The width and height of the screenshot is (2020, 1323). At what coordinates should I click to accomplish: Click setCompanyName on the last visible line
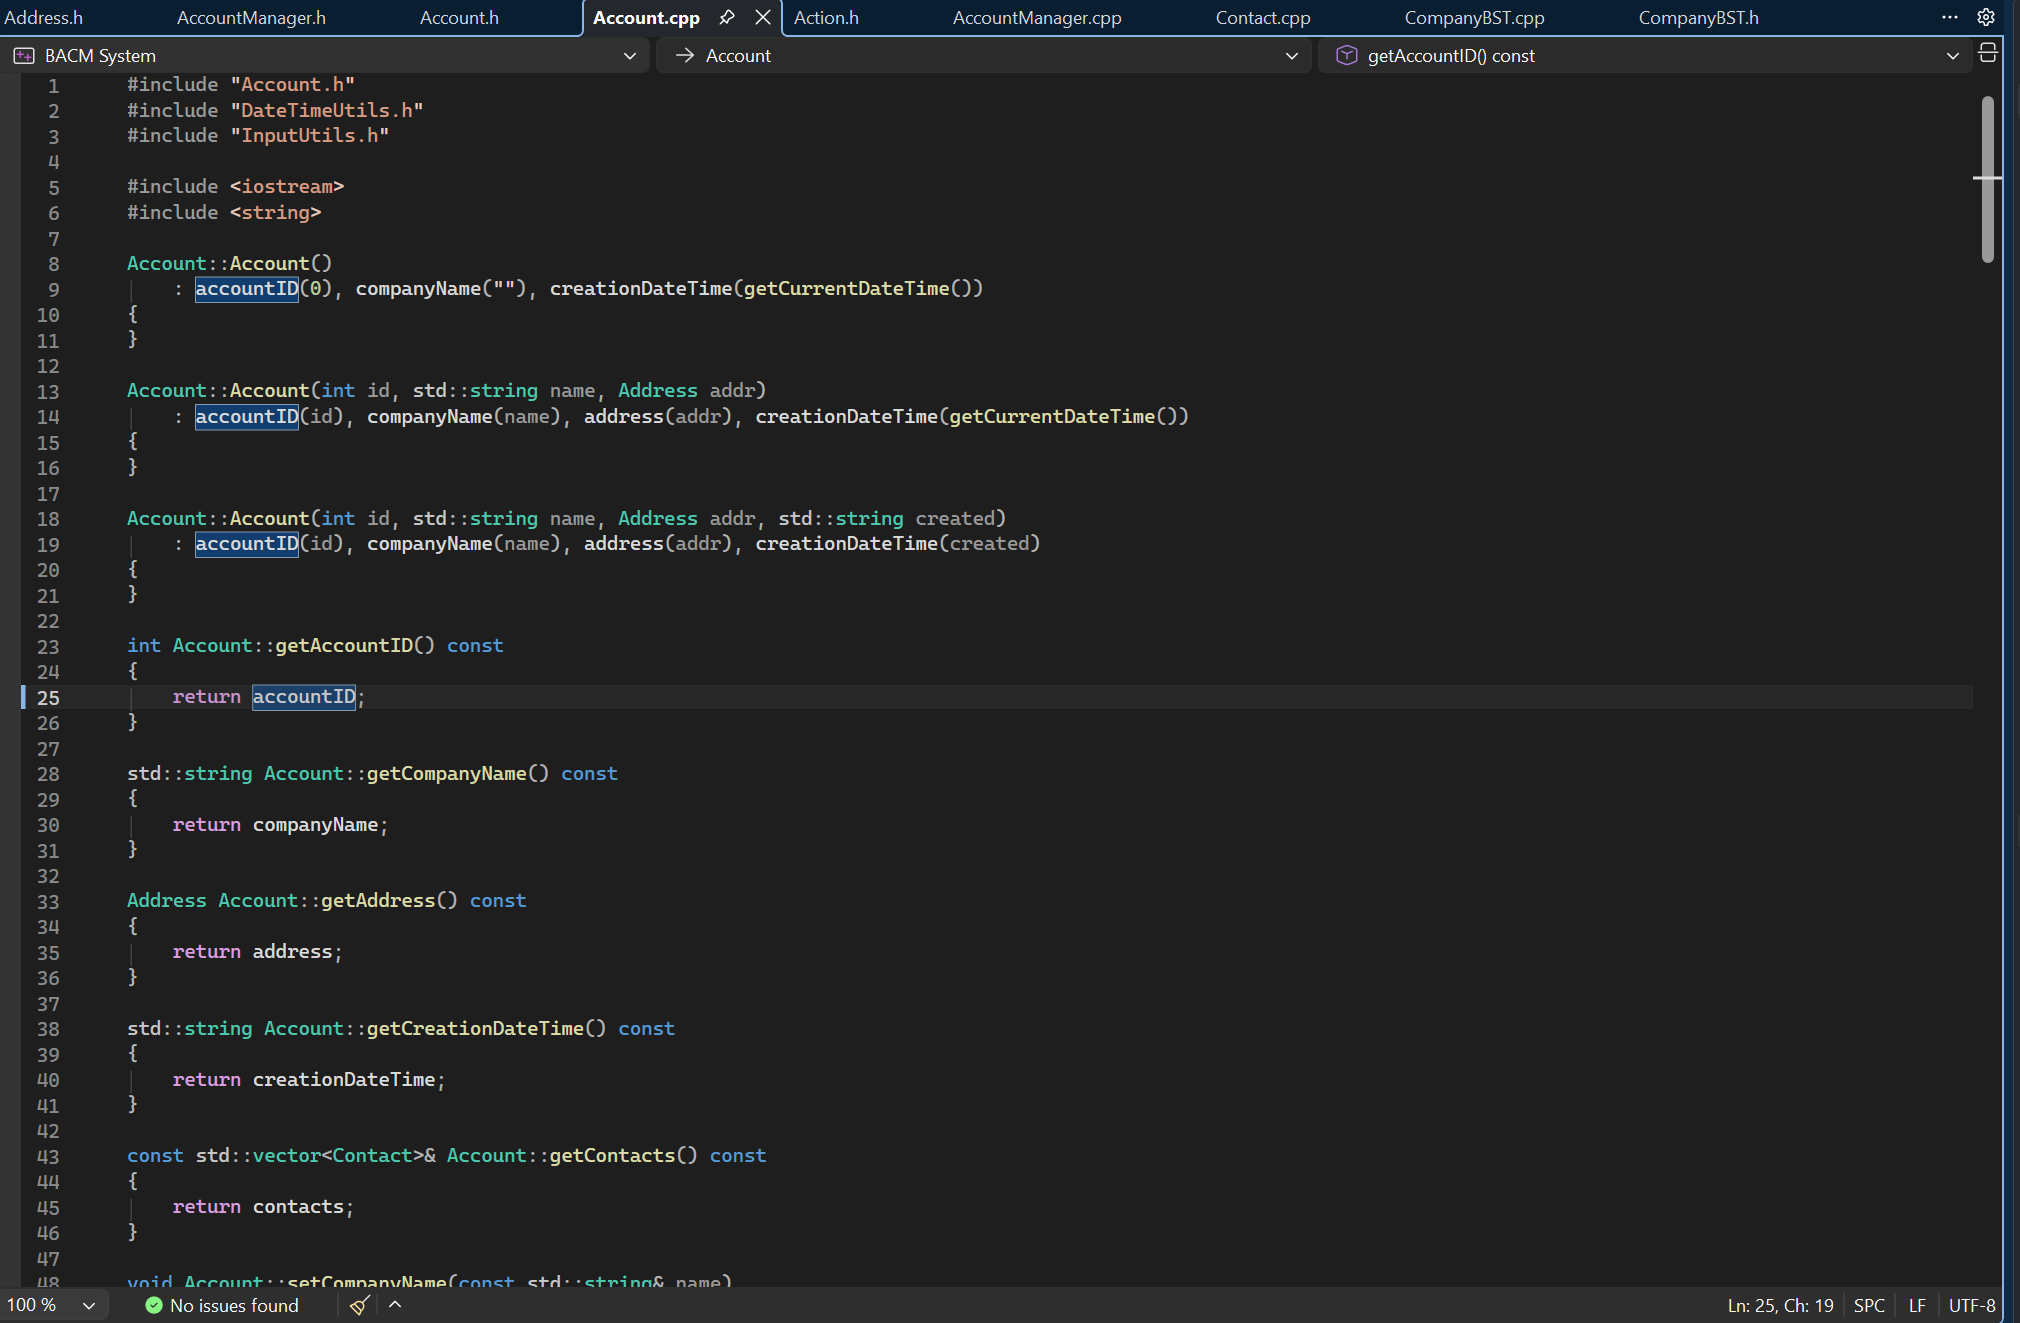(x=367, y=1281)
